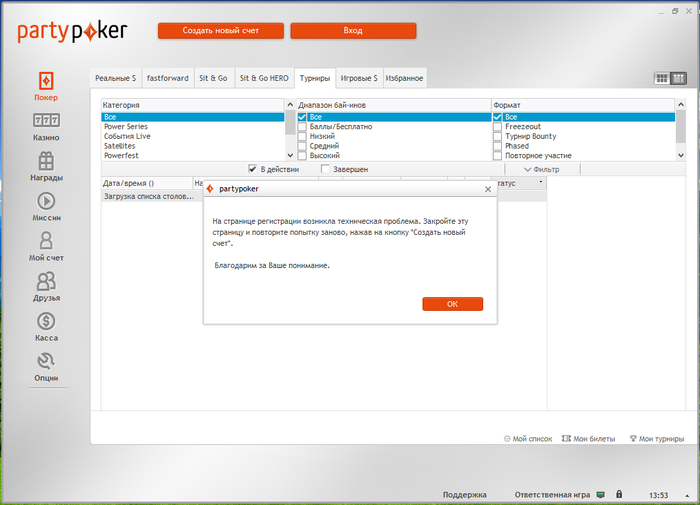Screen dimensions: 700x505
Task: Switch to Избранное tab
Action: point(404,78)
